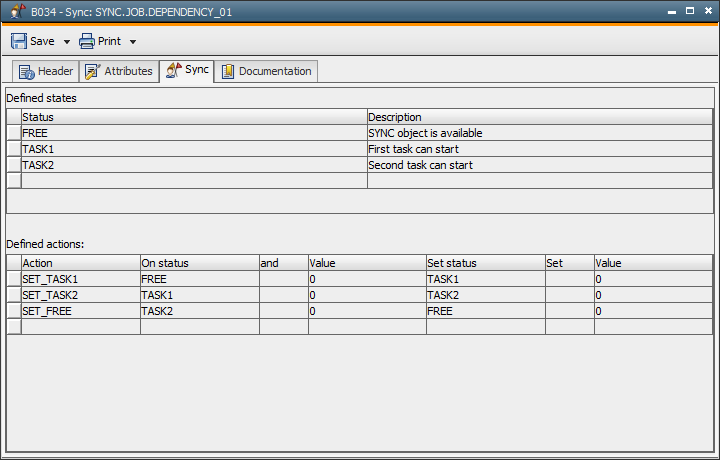Click the Status column header

(x=194, y=117)
